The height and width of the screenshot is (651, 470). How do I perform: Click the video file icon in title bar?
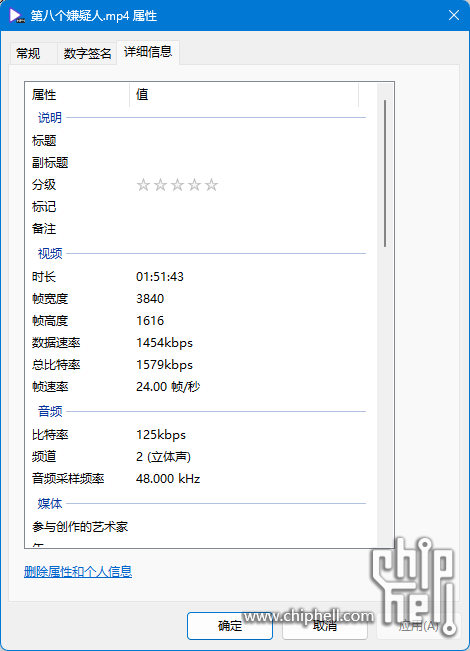16,16
